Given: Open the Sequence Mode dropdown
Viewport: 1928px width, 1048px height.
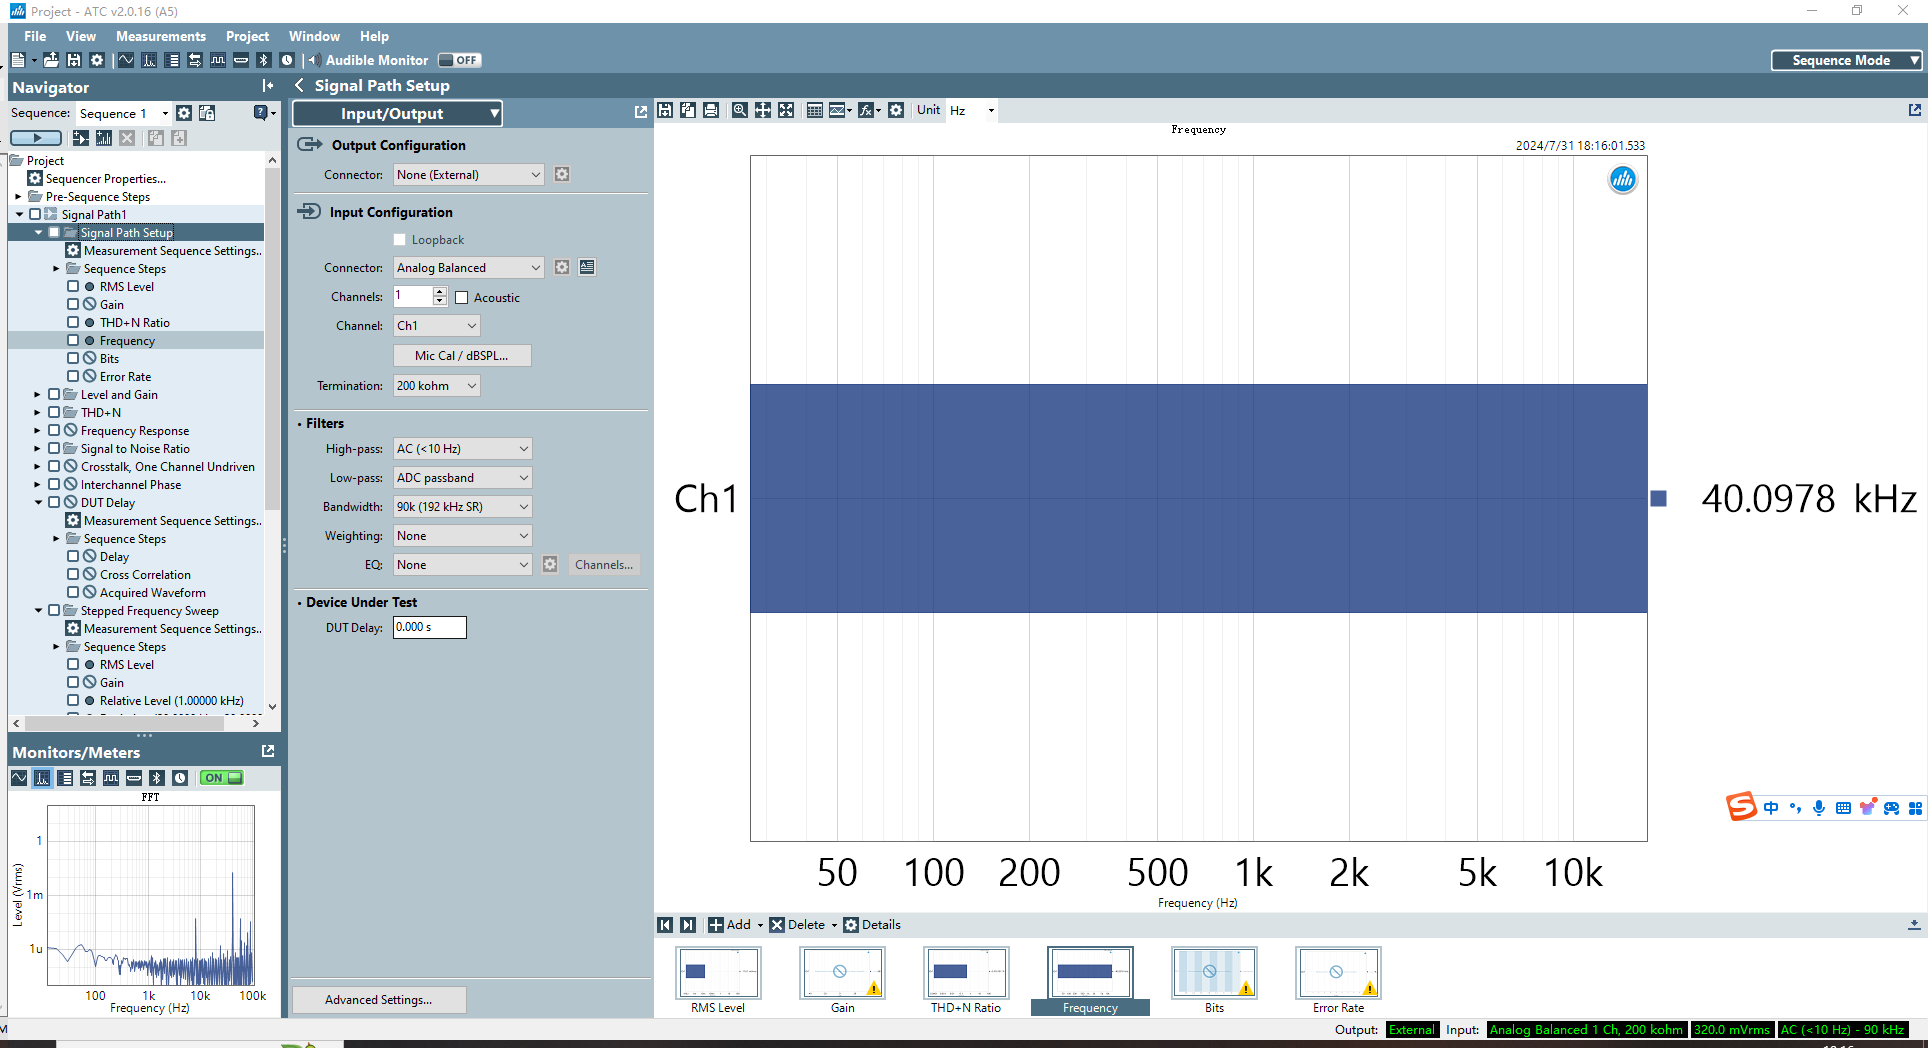Looking at the screenshot, I should pos(1847,60).
